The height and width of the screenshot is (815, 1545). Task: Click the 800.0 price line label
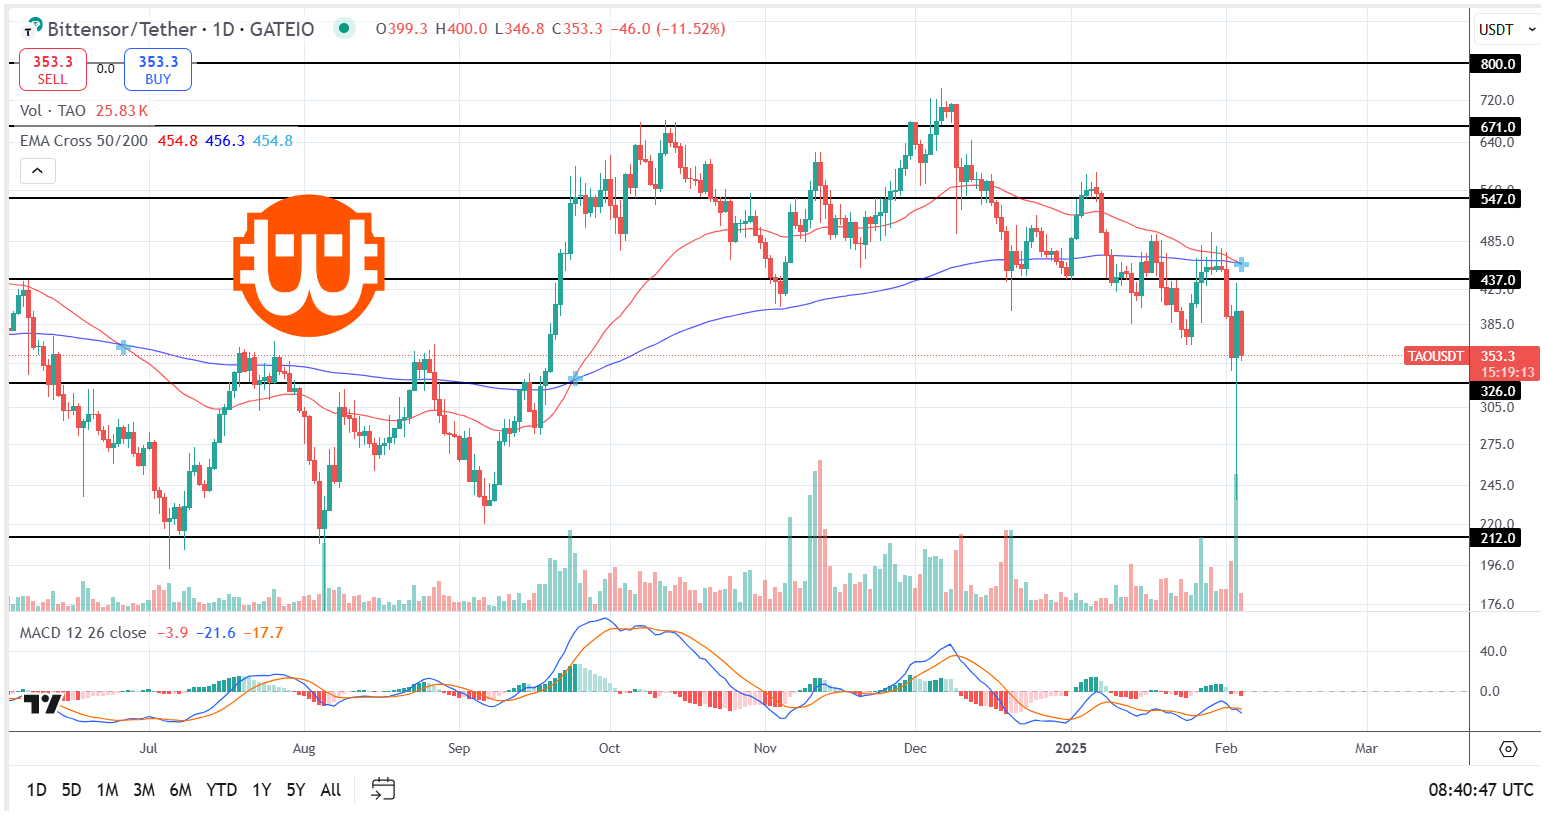[1496, 64]
